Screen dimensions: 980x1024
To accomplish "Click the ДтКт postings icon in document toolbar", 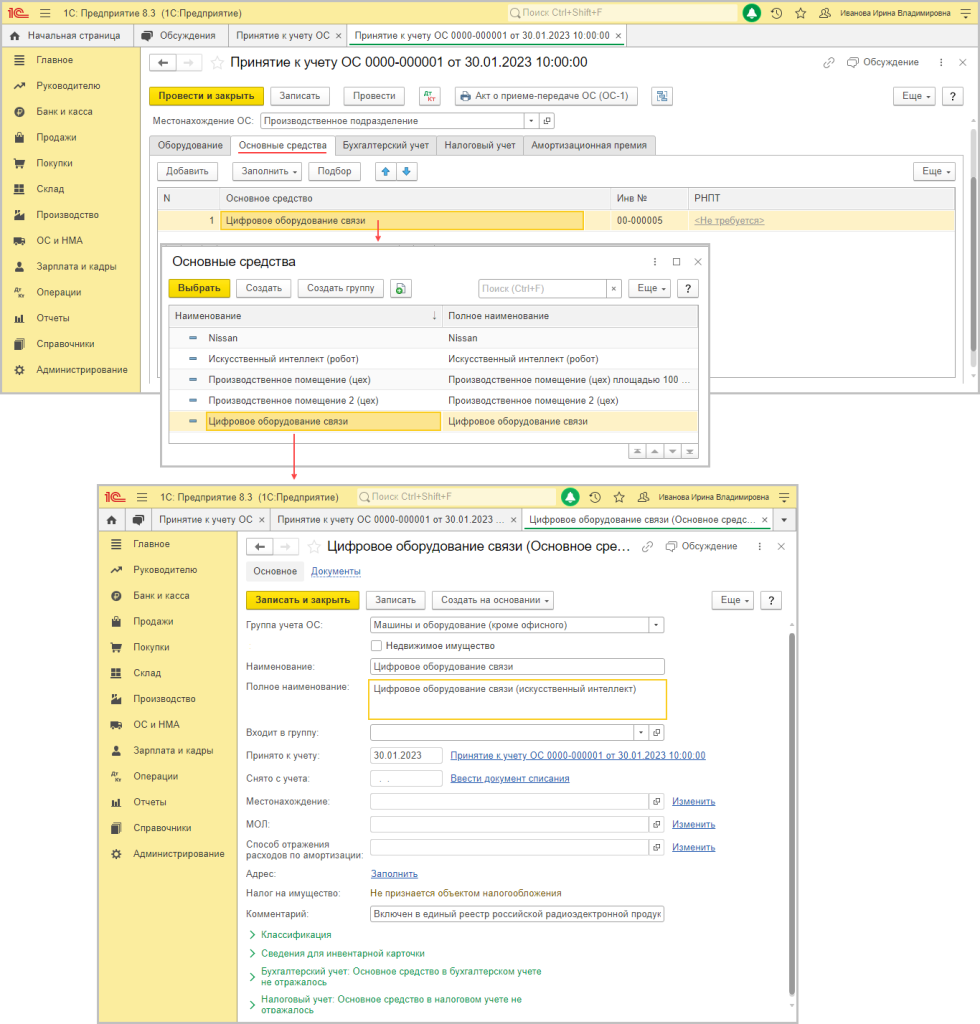I will (430, 96).
